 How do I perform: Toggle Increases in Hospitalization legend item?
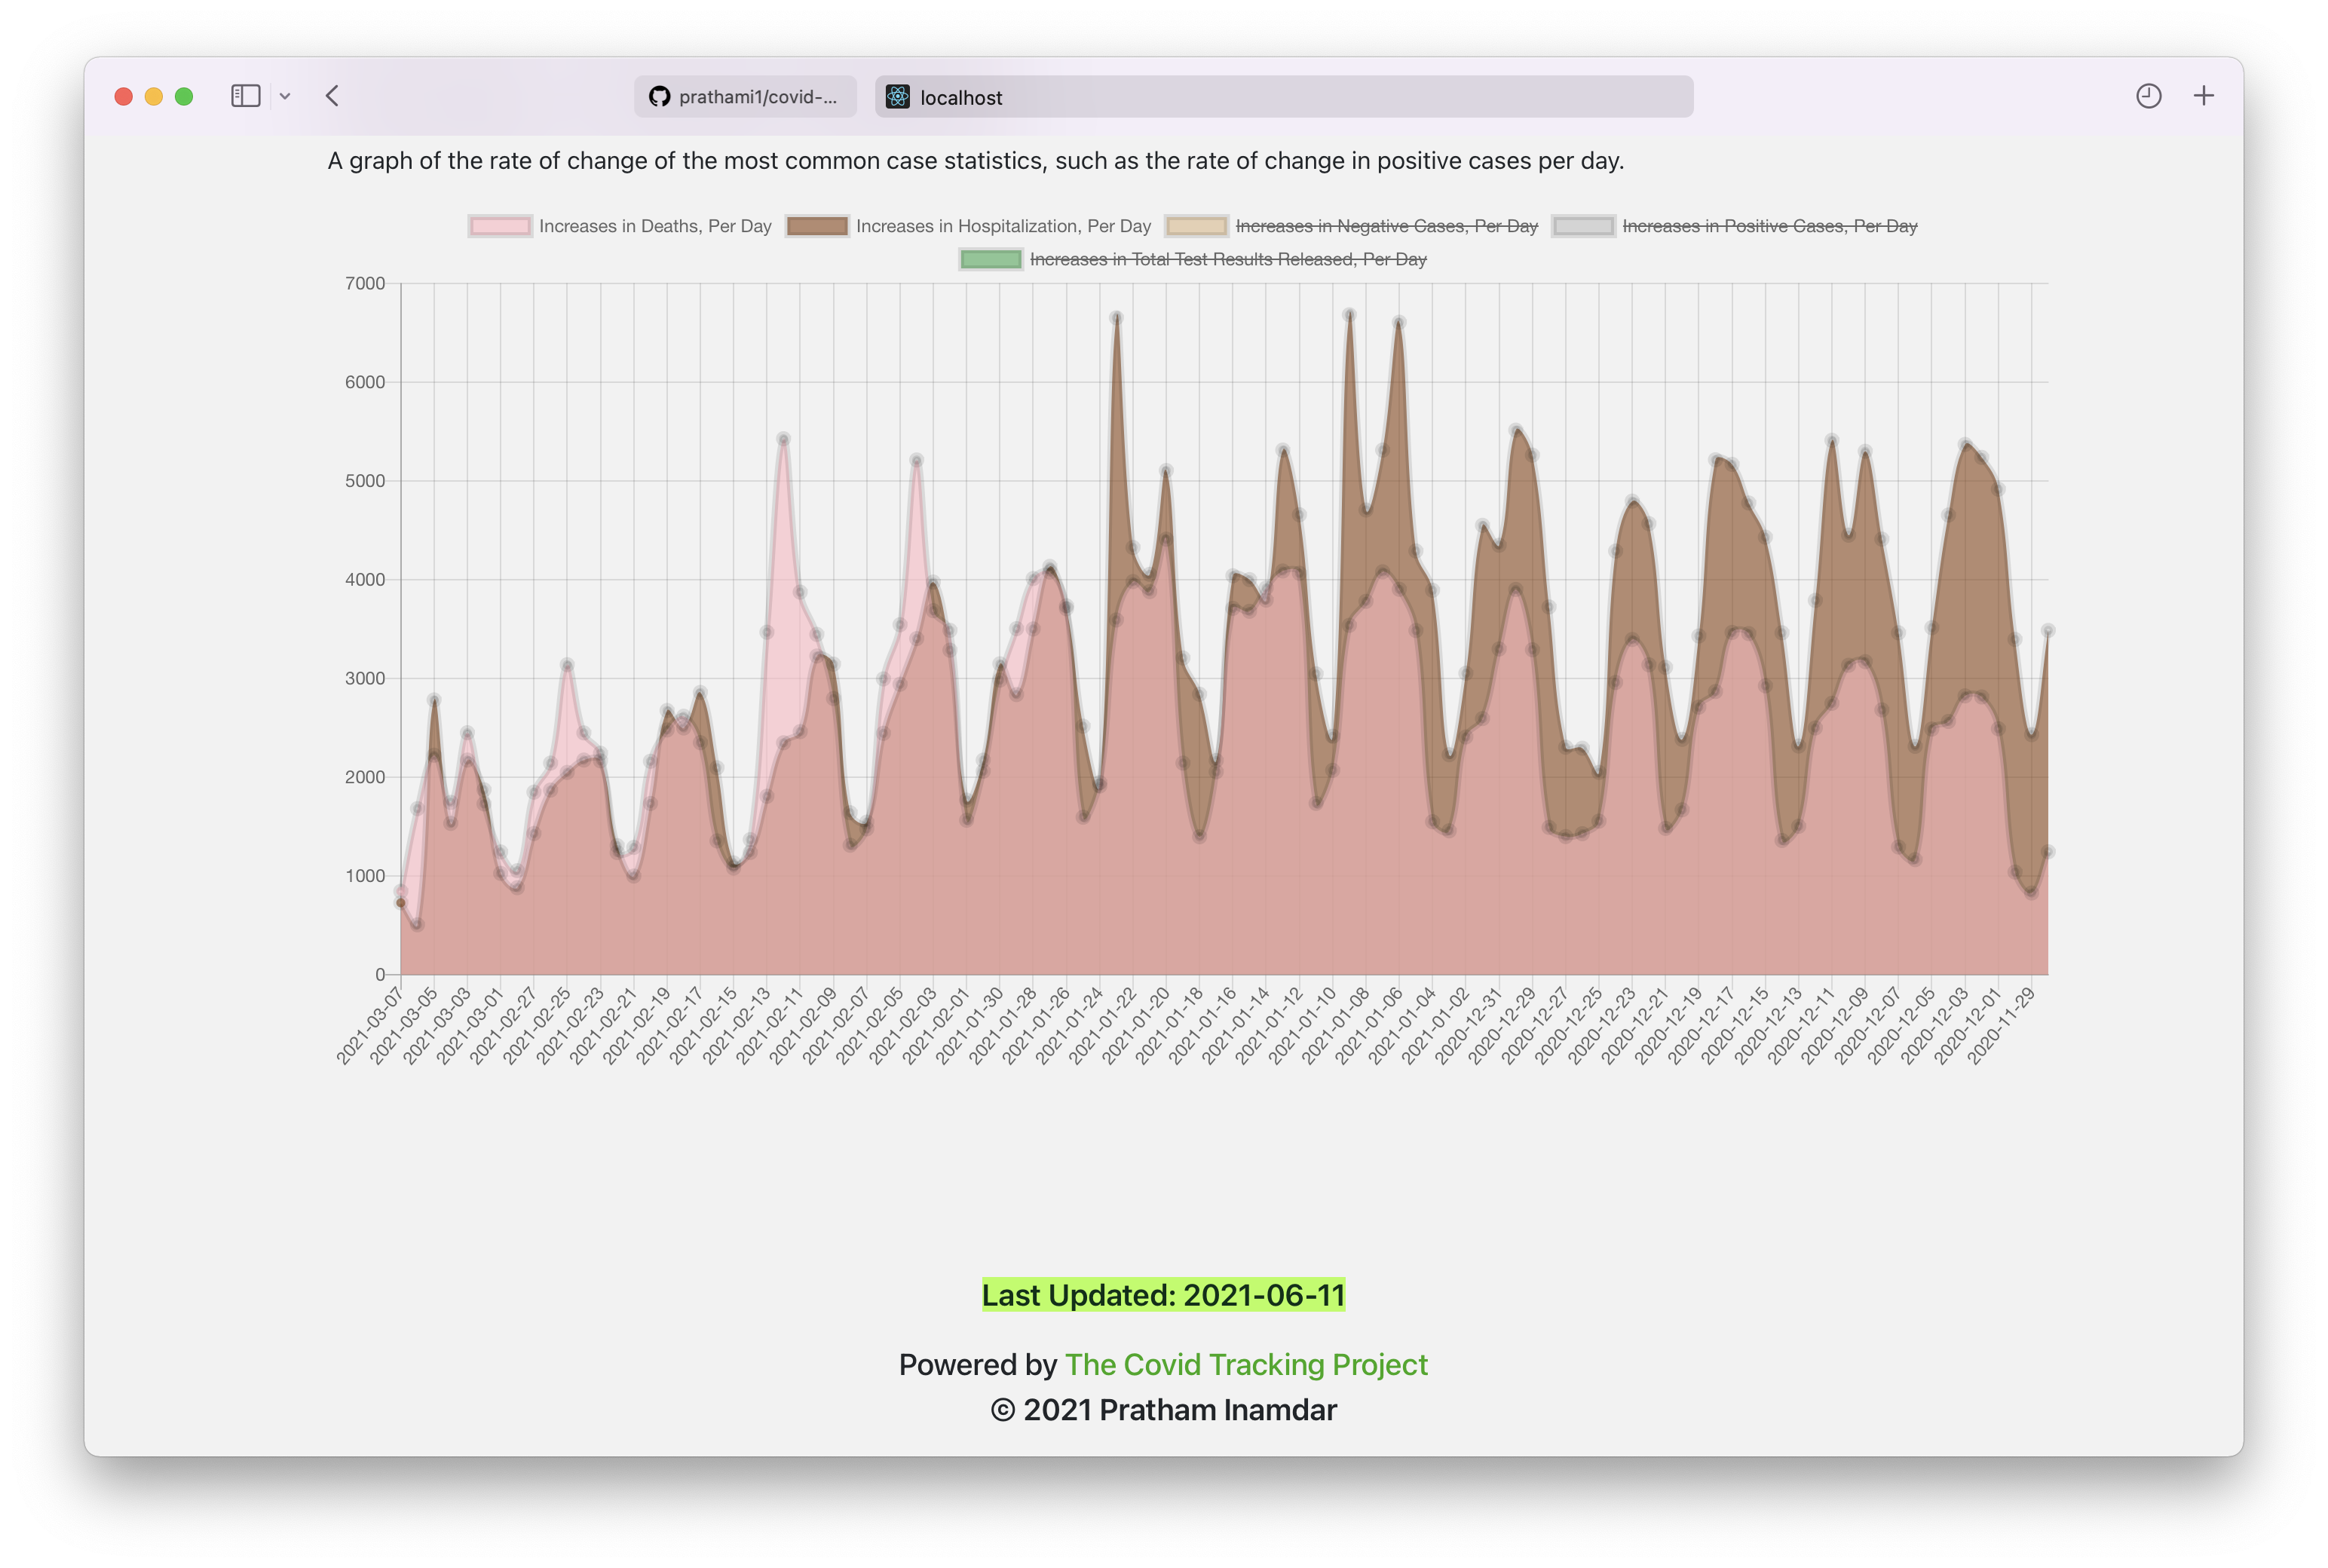click(1003, 226)
